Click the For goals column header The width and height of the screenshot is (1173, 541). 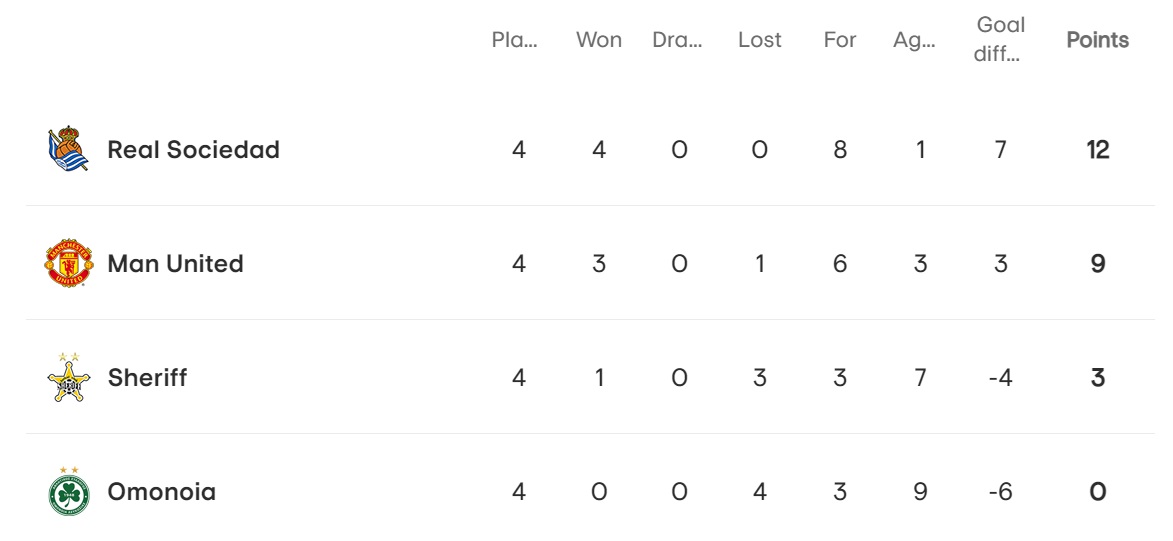[x=839, y=40]
